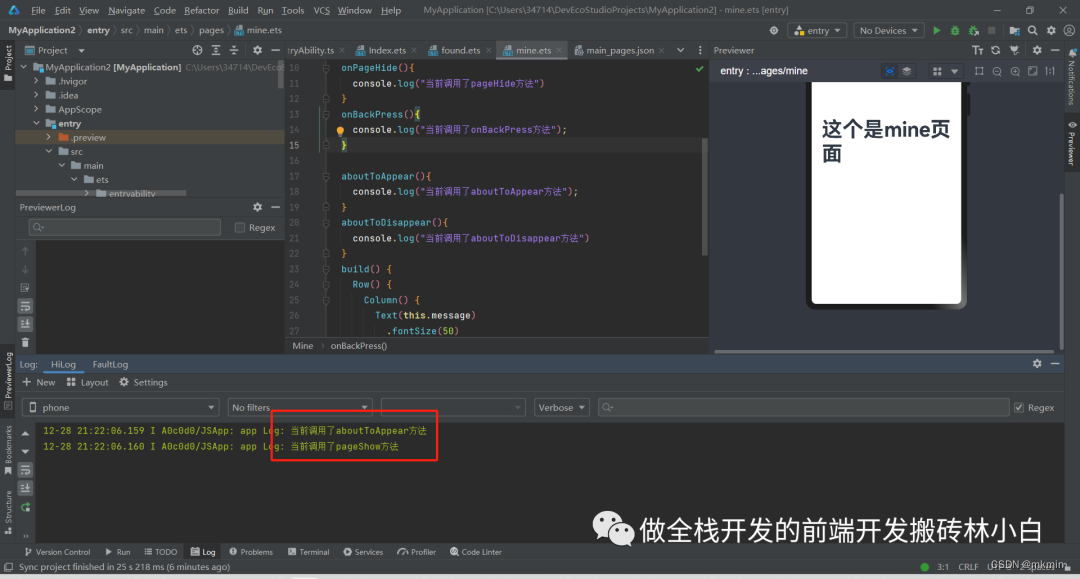Open the Build menu

tap(238, 10)
